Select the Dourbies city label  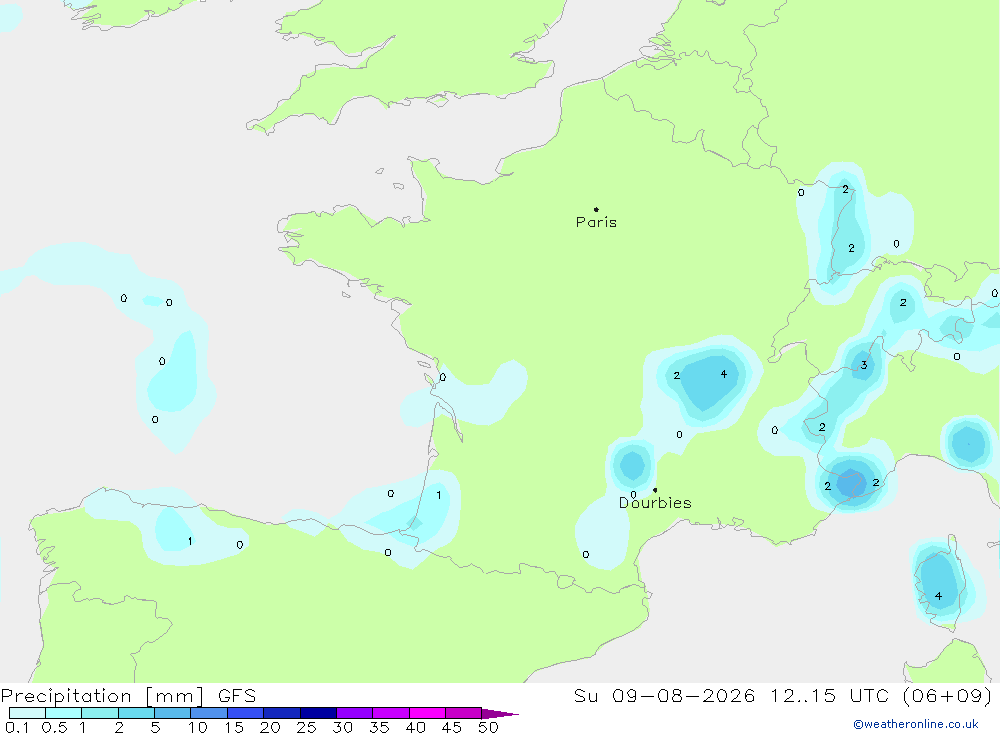tap(655, 503)
